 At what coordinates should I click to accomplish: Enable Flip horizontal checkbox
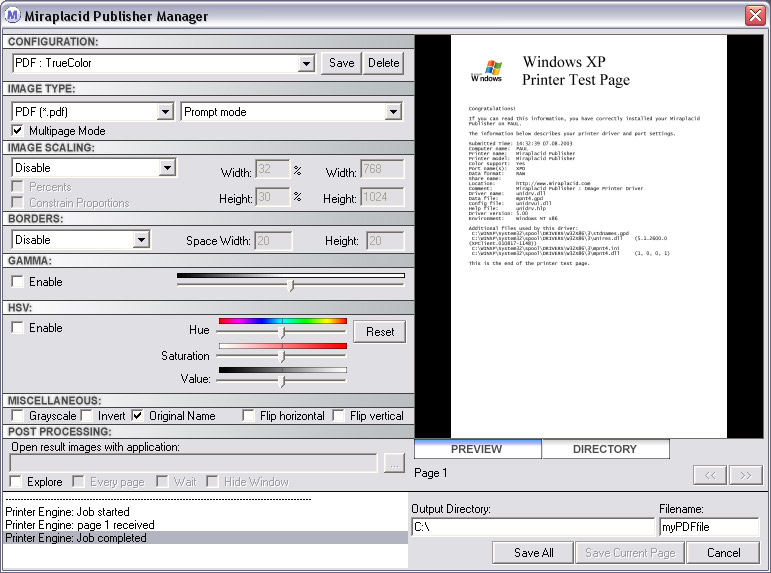click(248, 416)
